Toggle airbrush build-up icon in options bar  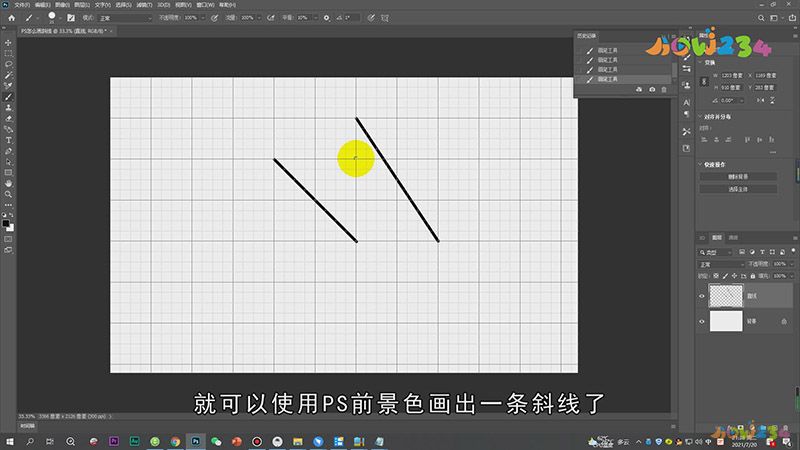click(x=271, y=18)
